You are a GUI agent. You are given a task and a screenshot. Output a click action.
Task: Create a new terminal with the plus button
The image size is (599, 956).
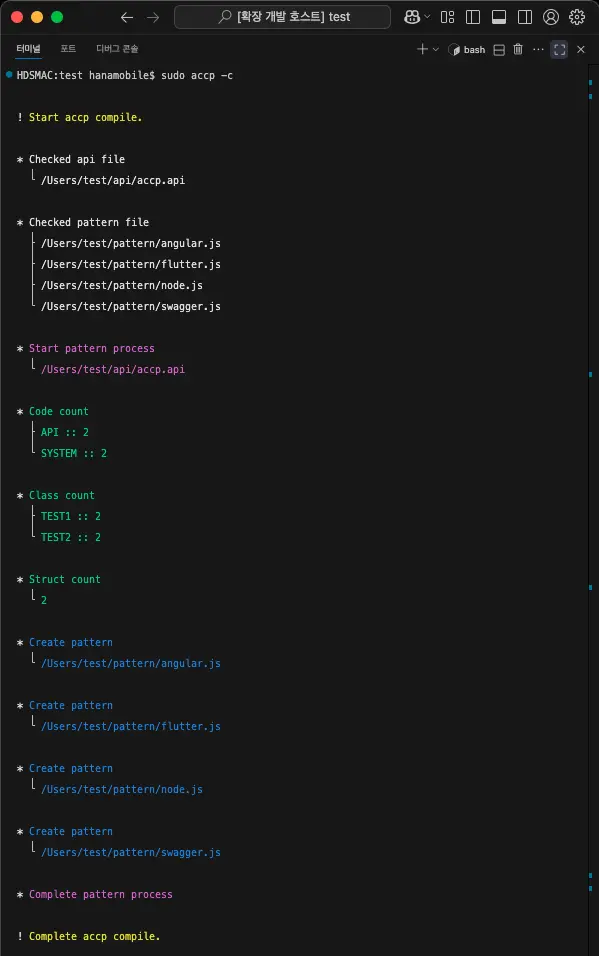[x=421, y=49]
